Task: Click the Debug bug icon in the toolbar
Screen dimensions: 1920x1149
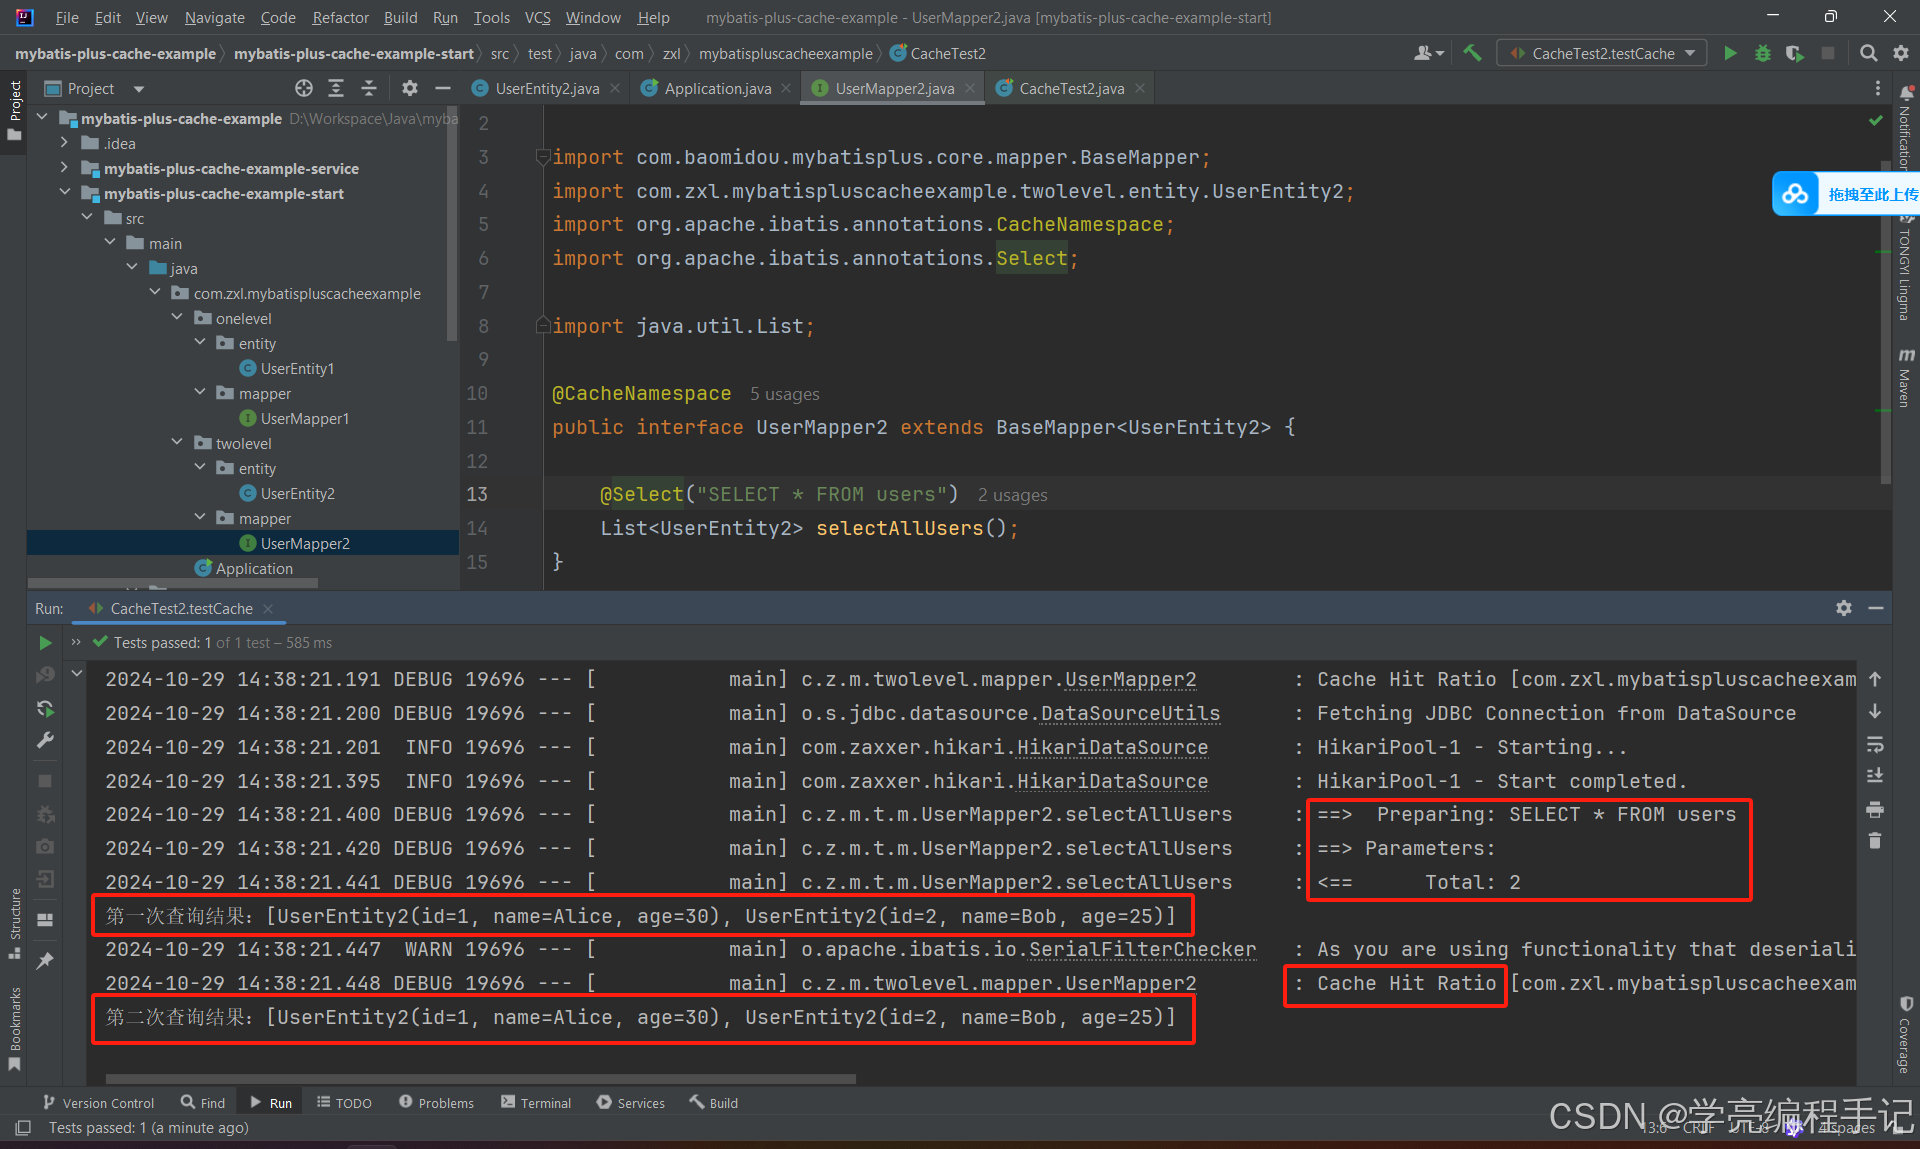Action: coord(1762,53)
